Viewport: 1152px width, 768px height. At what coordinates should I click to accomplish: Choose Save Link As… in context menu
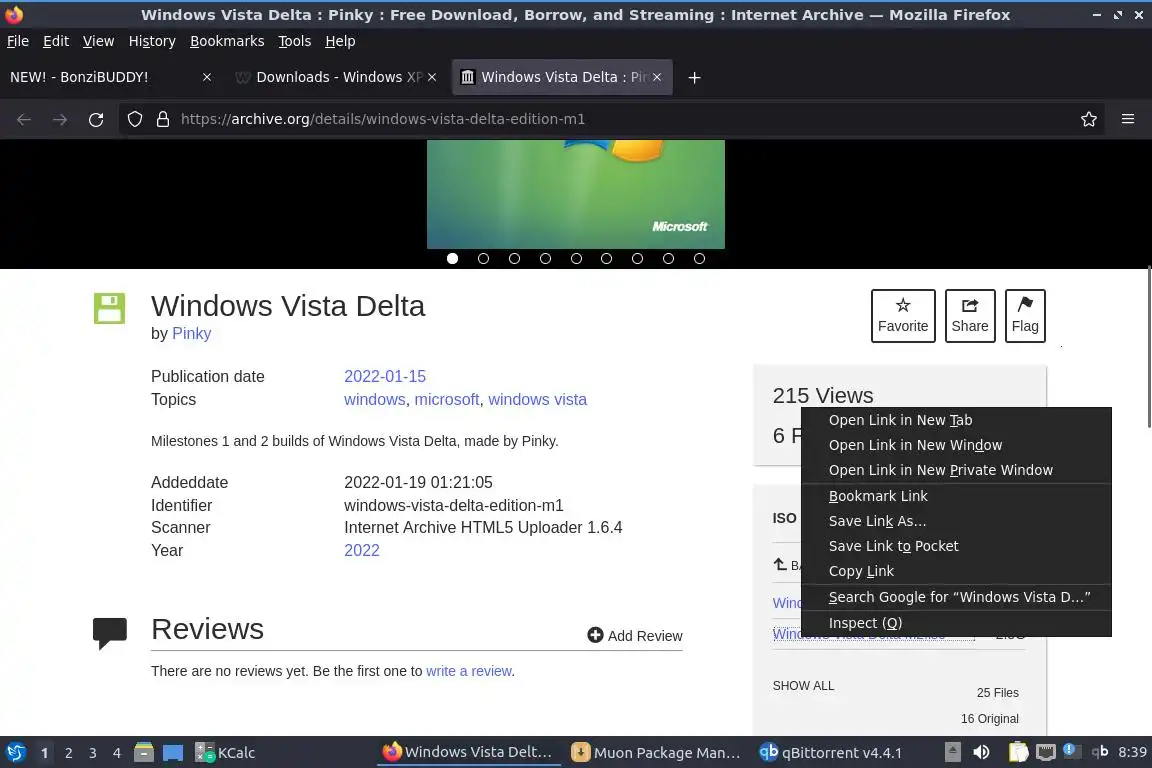pyautogui.click(x=956, y=521)
